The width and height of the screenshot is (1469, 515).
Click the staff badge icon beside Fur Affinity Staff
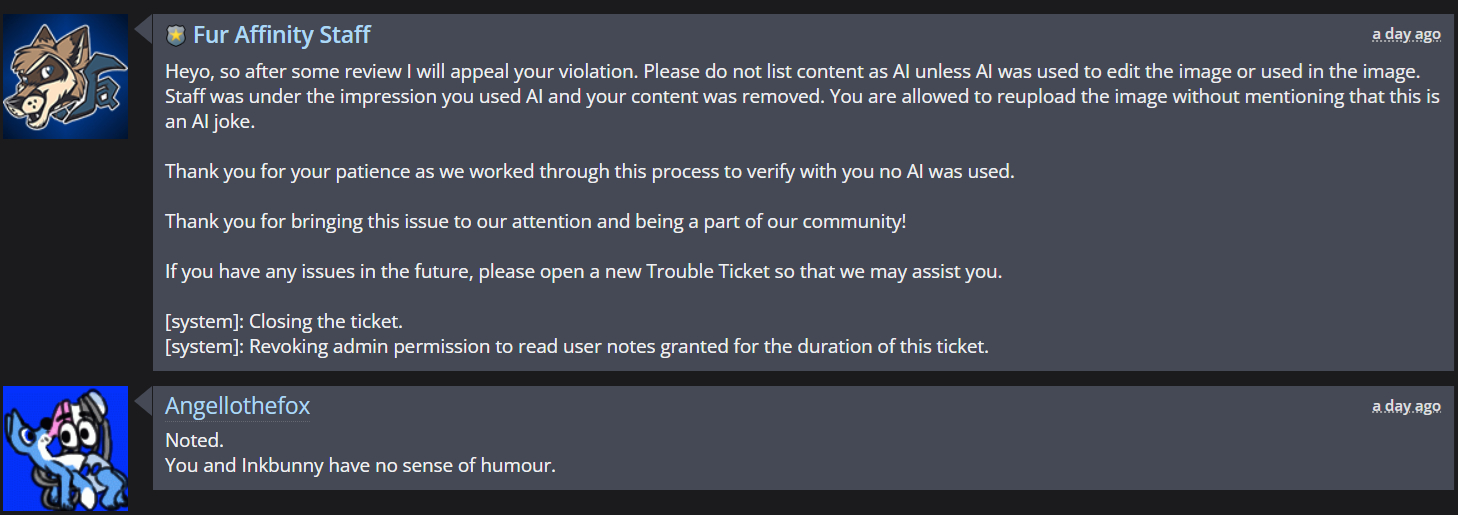pos(176,36)
